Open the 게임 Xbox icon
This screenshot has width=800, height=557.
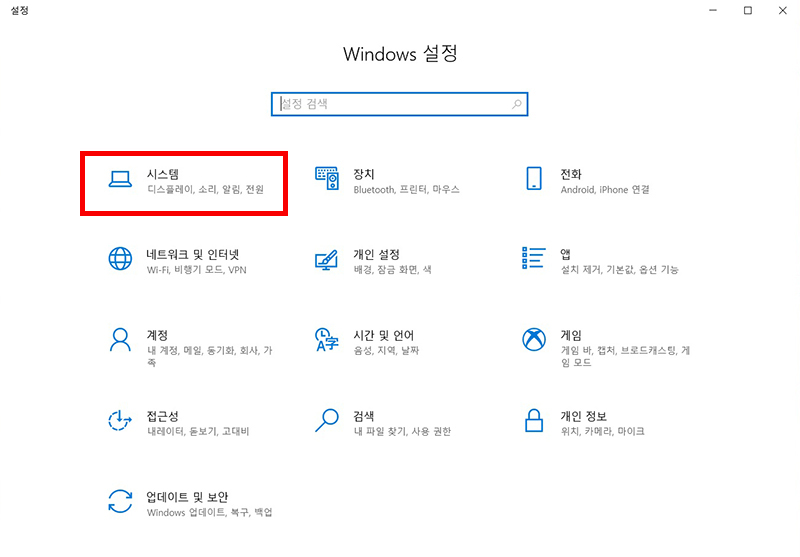[534, 339]
